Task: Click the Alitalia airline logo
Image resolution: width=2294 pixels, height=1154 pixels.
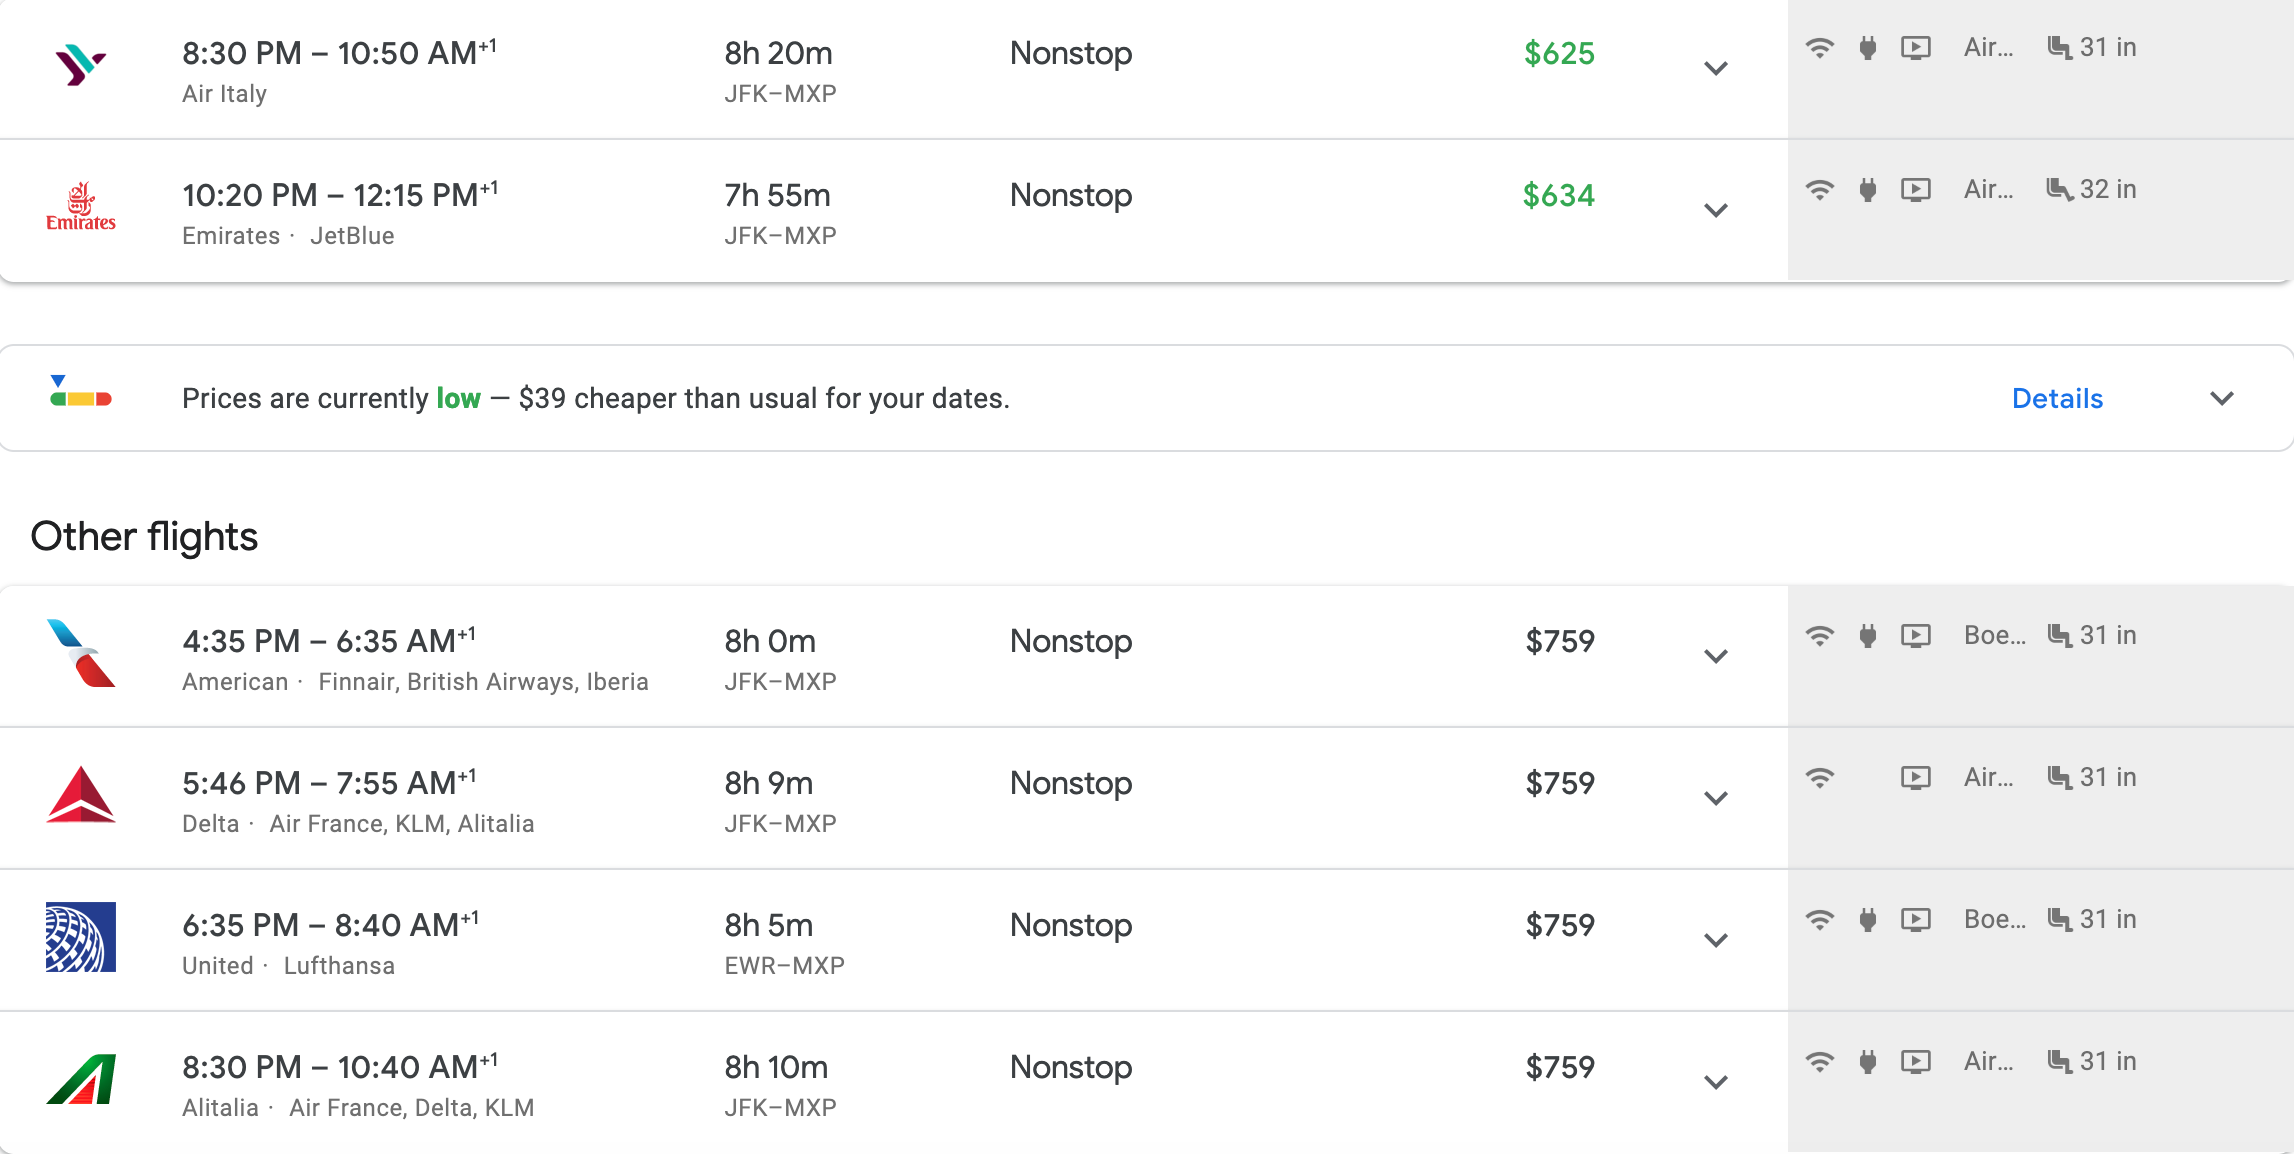Action: 81,1080
